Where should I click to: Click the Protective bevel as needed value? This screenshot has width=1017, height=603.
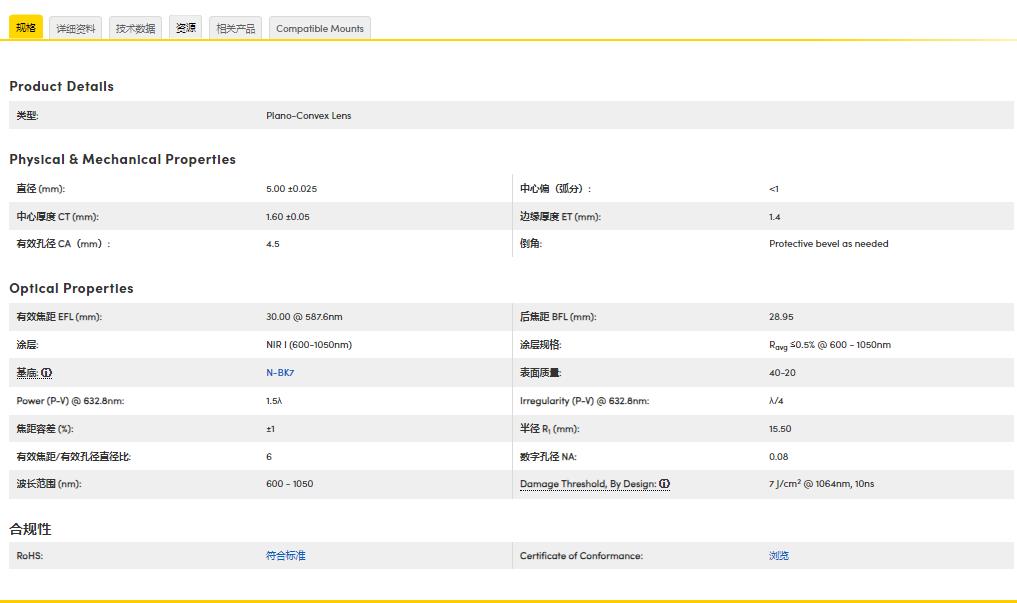pos(828,244)
